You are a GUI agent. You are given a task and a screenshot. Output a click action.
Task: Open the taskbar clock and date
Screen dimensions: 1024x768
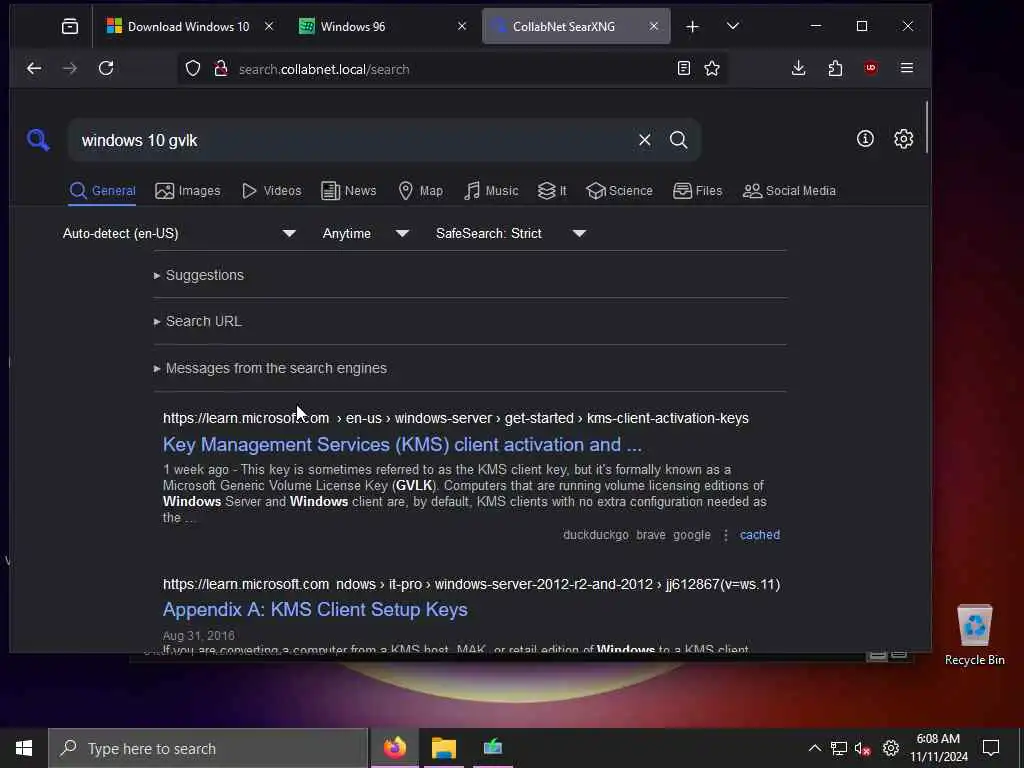938,748
